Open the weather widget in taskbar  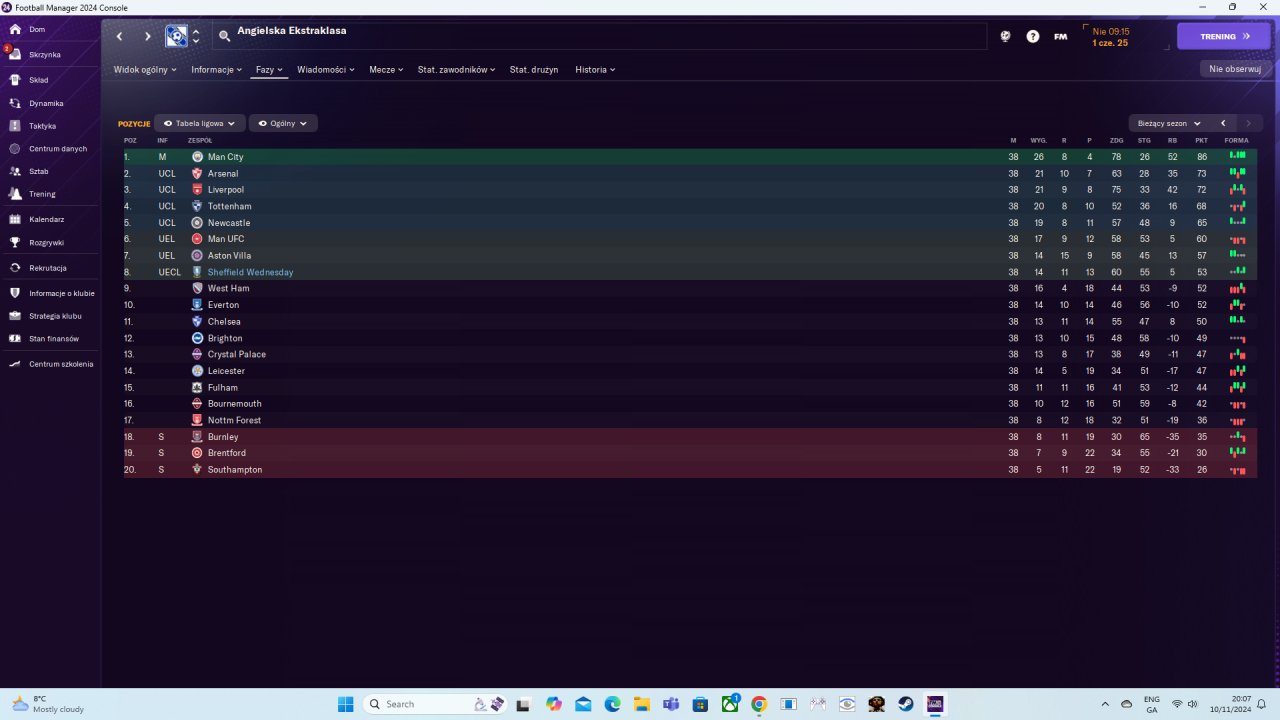tap(48, 704)
